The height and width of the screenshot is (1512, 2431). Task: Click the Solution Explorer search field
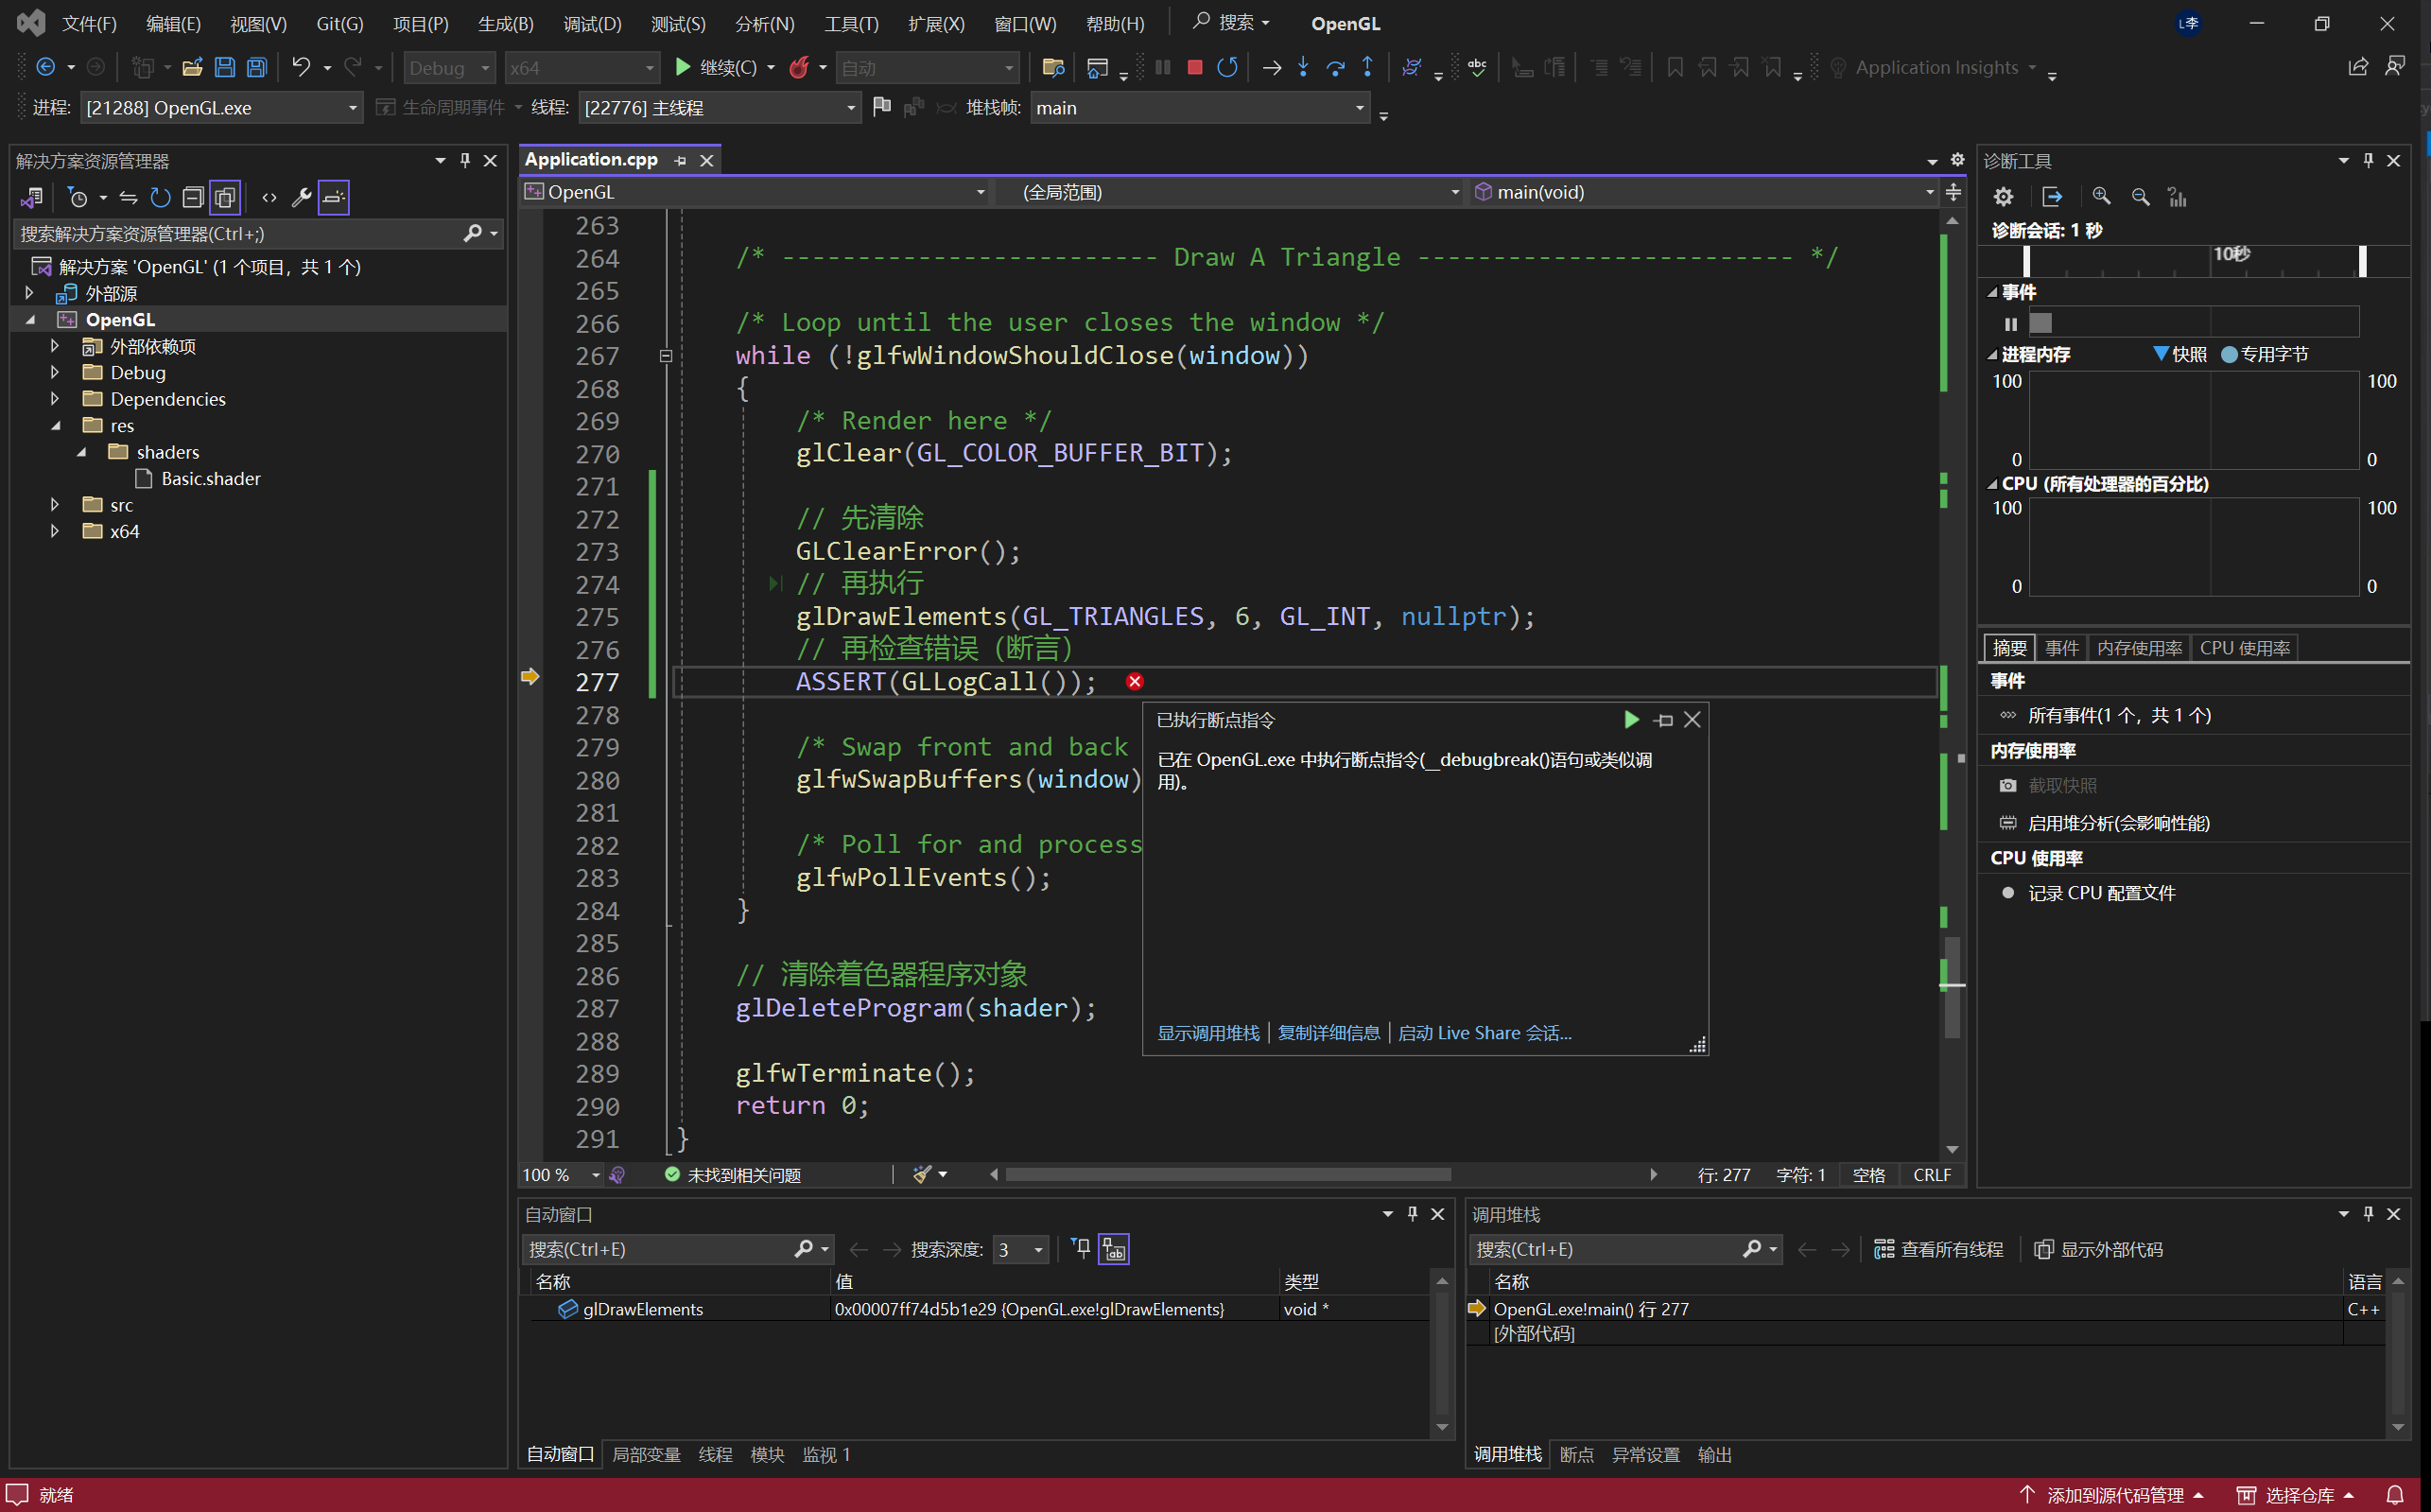pyautogui.click(x=238, y=233)
